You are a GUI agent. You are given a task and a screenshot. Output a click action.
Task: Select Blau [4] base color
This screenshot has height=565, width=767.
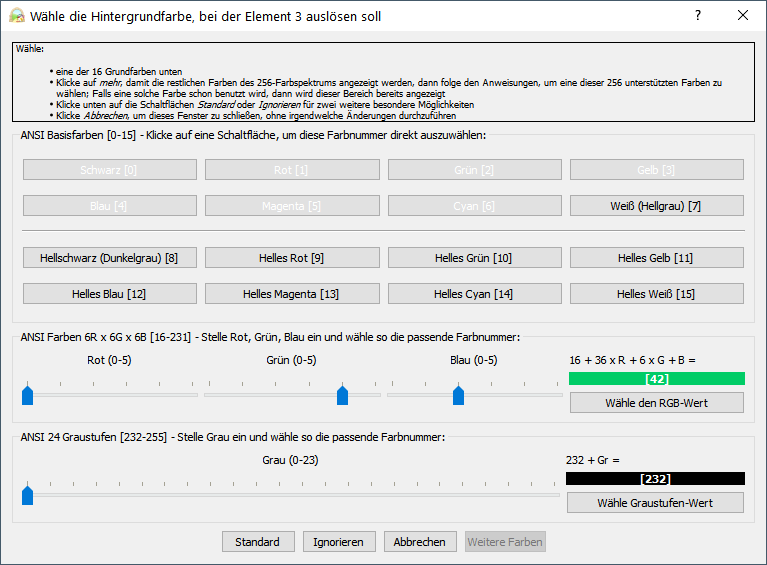pos(110,206)
